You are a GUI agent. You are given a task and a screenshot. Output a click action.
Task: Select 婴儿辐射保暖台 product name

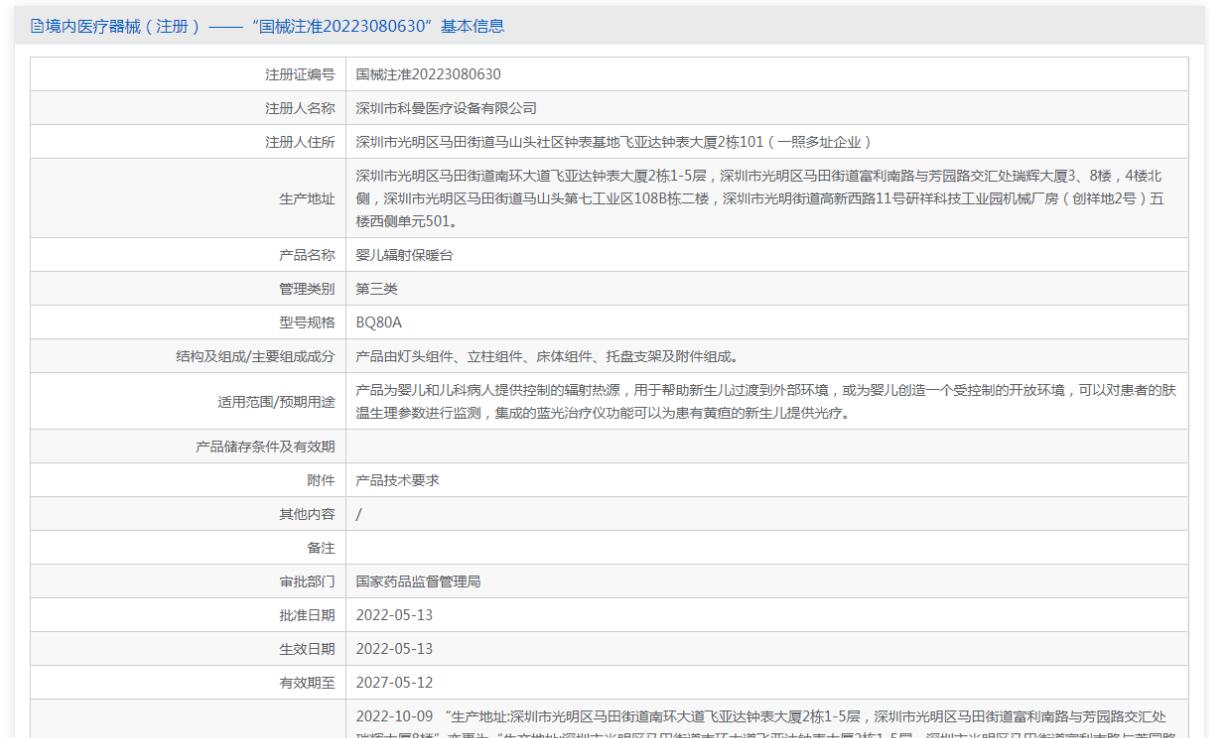pos(404,256)
